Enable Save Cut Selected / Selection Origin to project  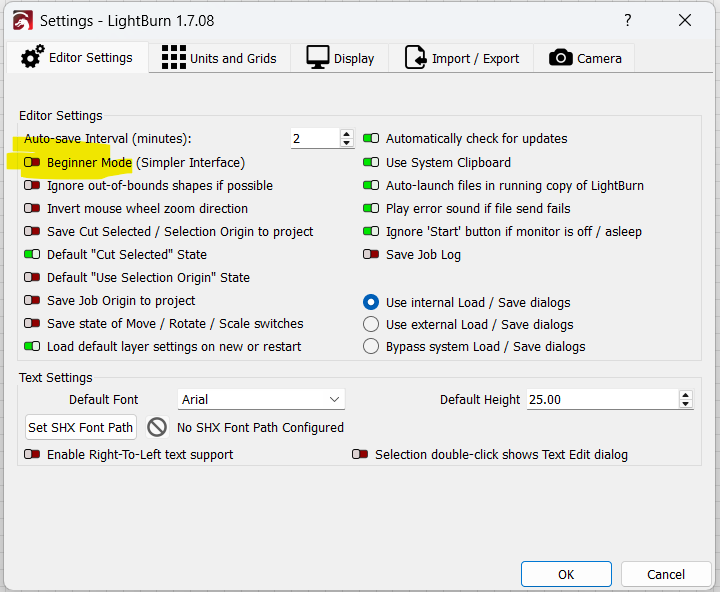tap(32, 231)
